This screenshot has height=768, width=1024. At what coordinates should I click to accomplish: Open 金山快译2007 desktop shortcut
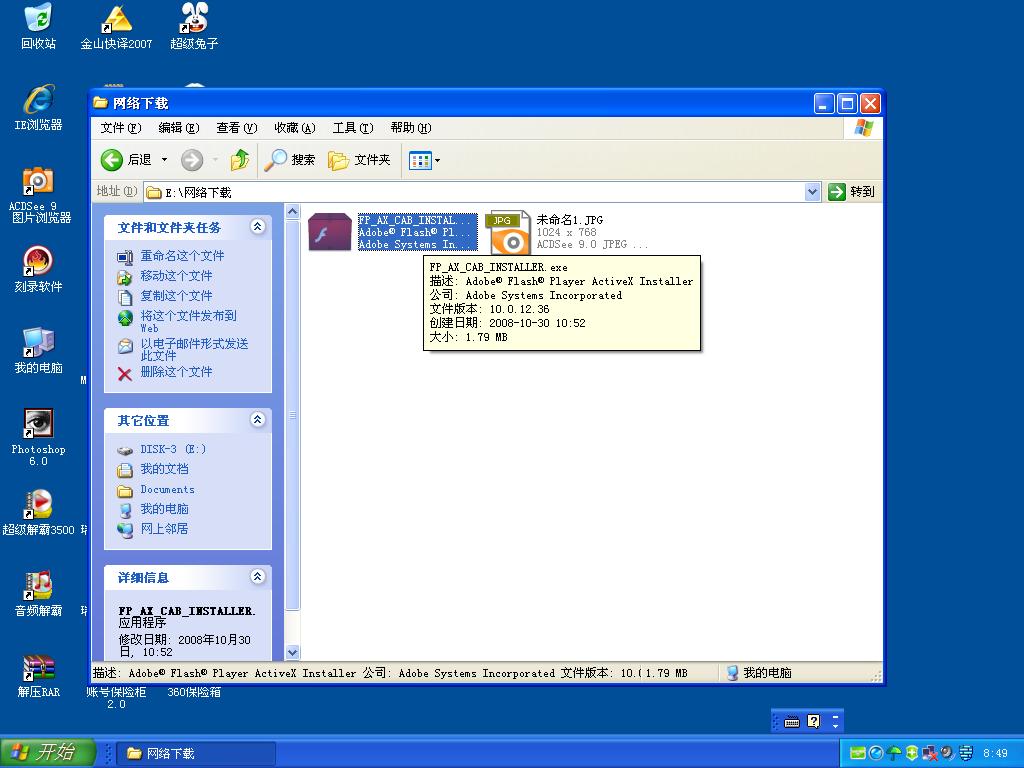[x=116, y=26]
